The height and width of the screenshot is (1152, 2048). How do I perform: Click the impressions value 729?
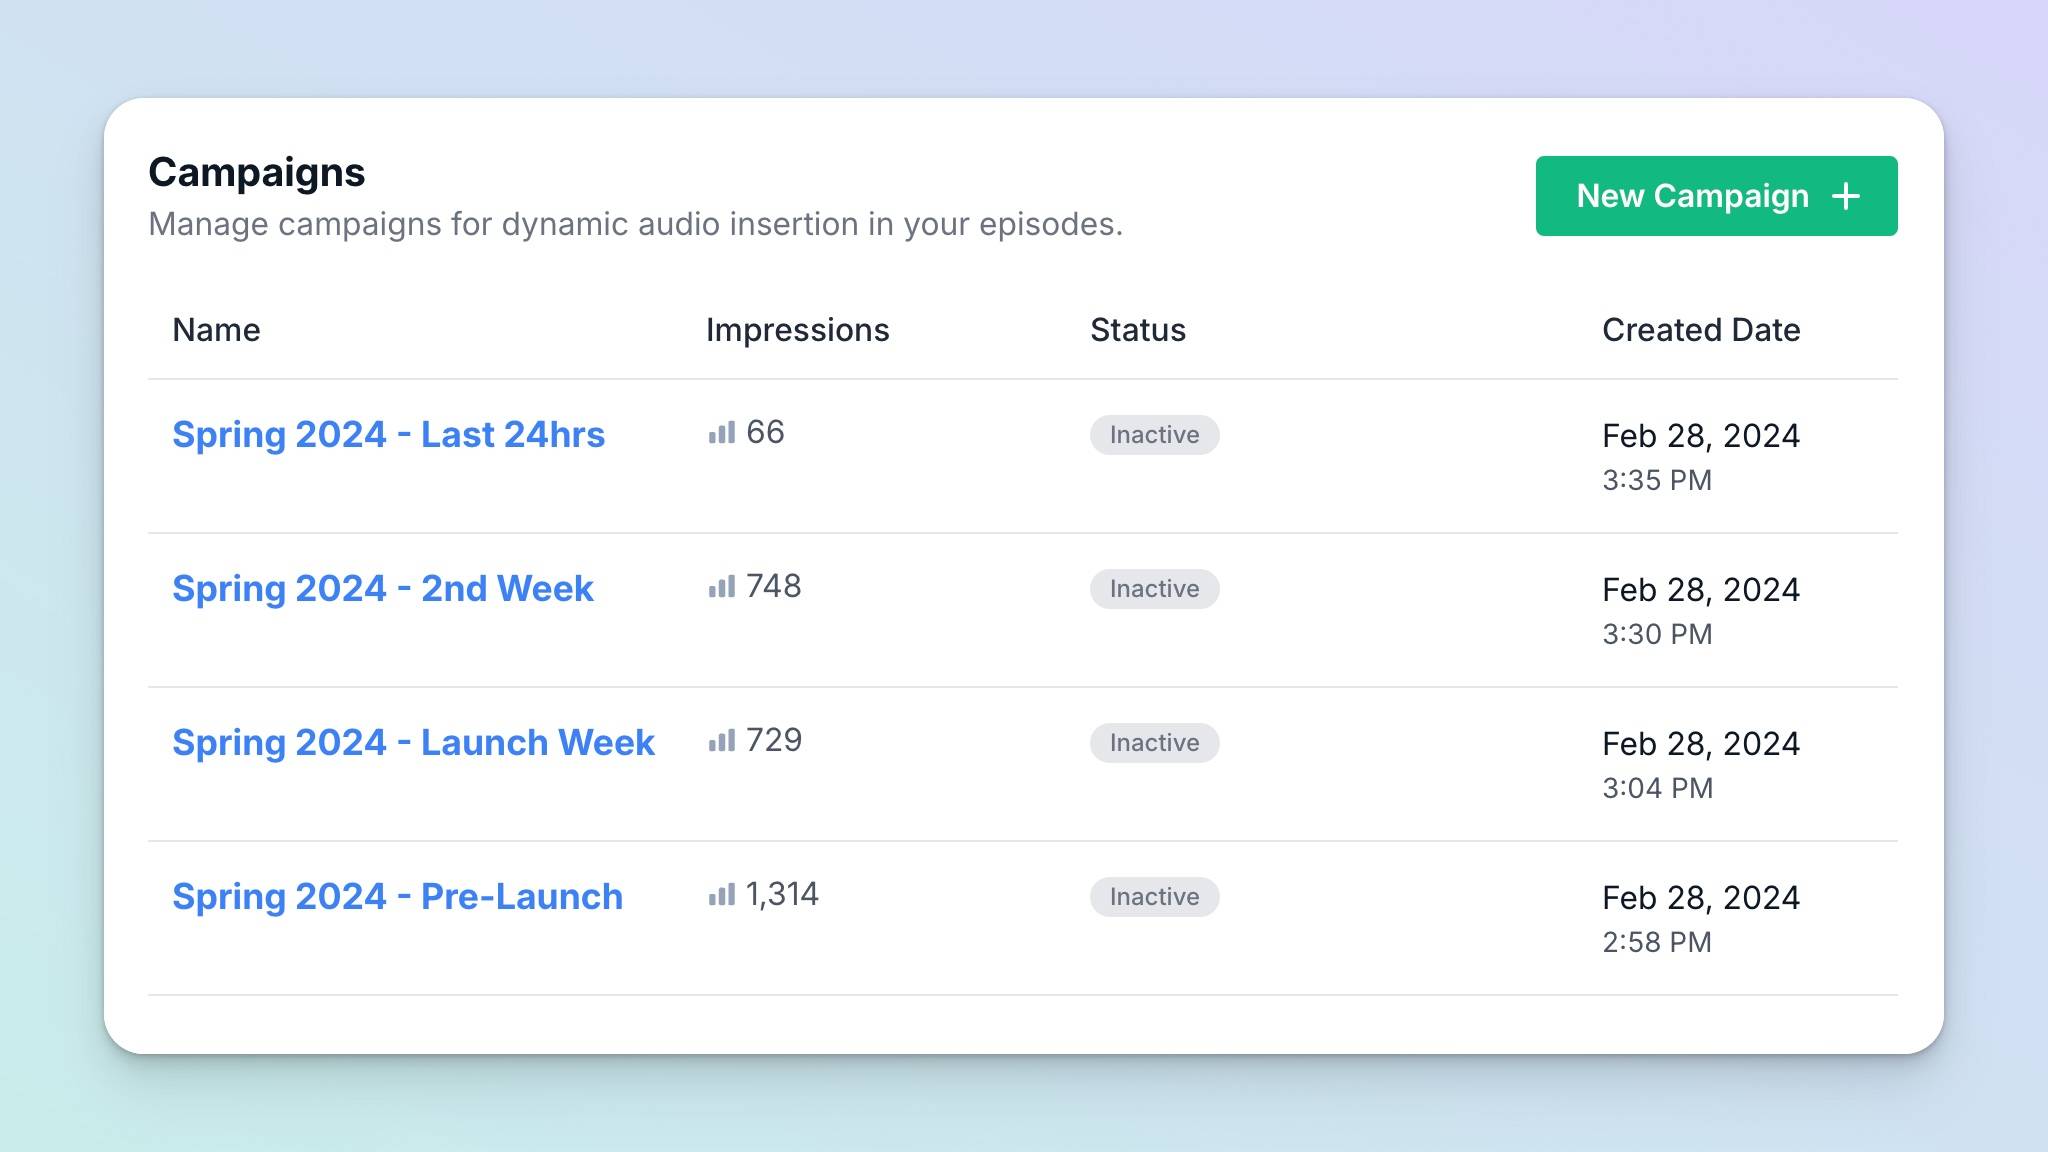tap(774, 740)
